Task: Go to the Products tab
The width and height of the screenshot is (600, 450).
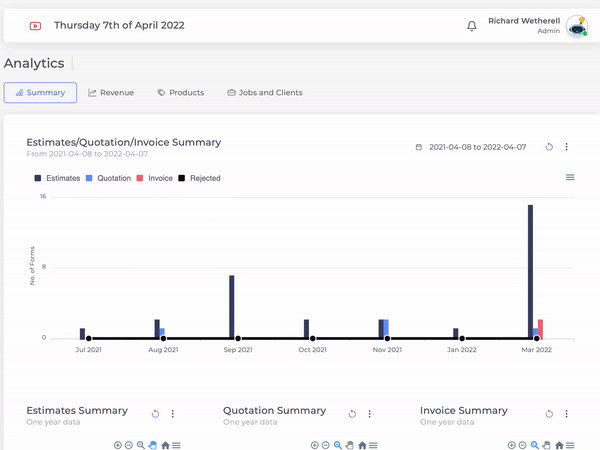Action: (x=180, y=93)
